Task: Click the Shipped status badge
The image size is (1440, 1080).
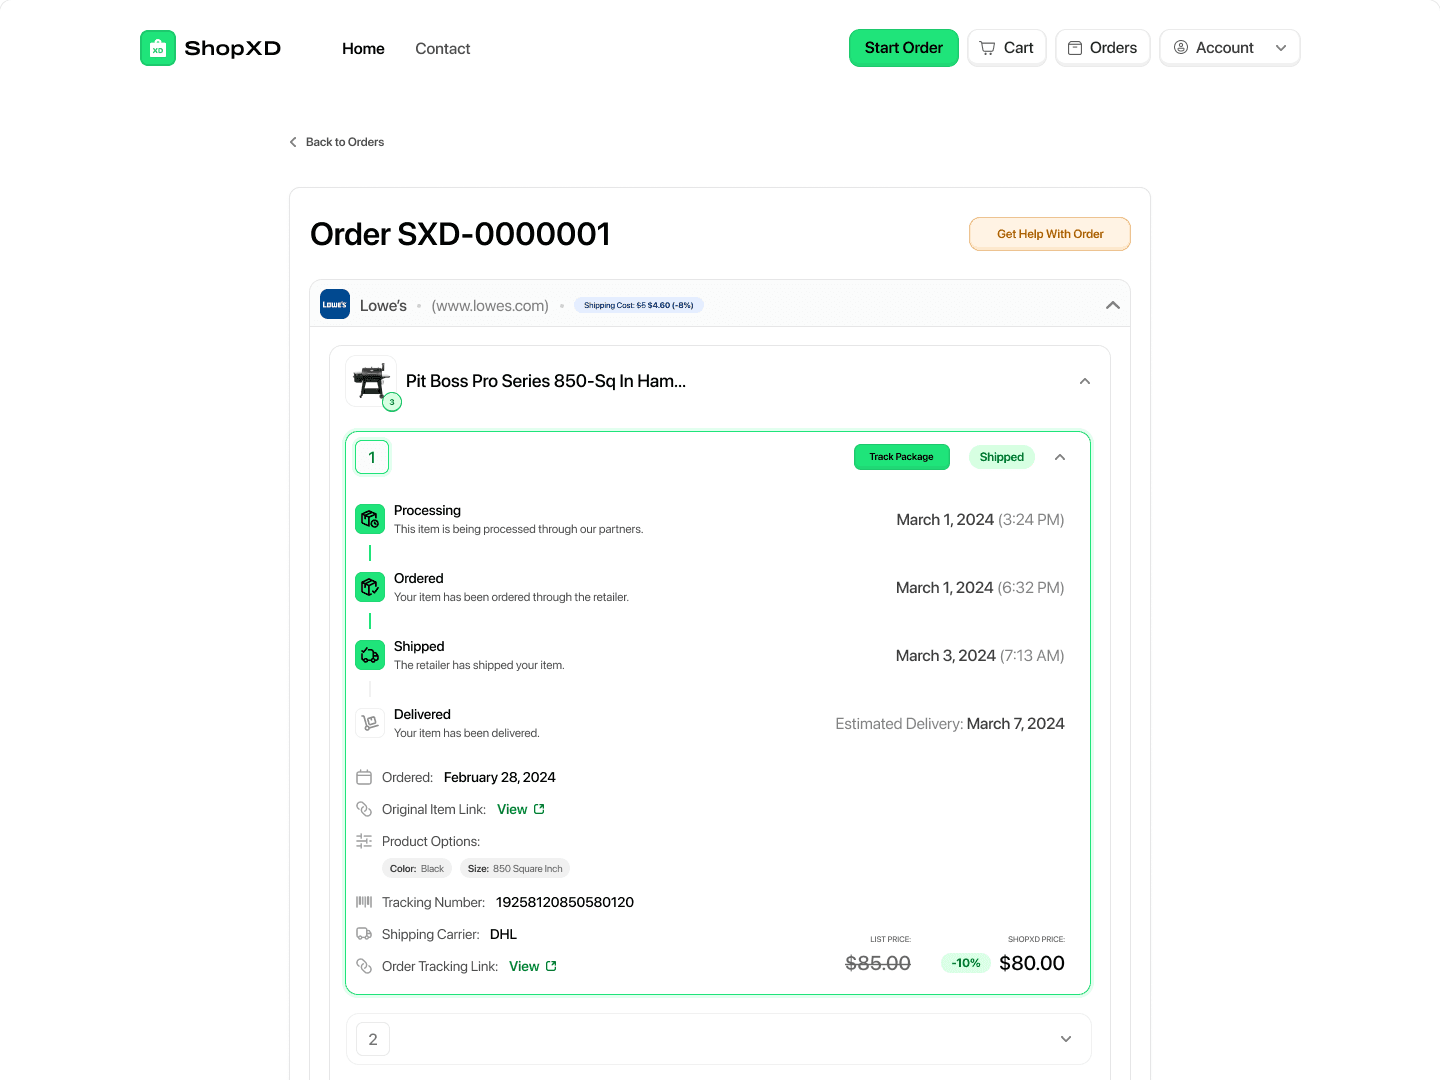Action: [1002, 457]
